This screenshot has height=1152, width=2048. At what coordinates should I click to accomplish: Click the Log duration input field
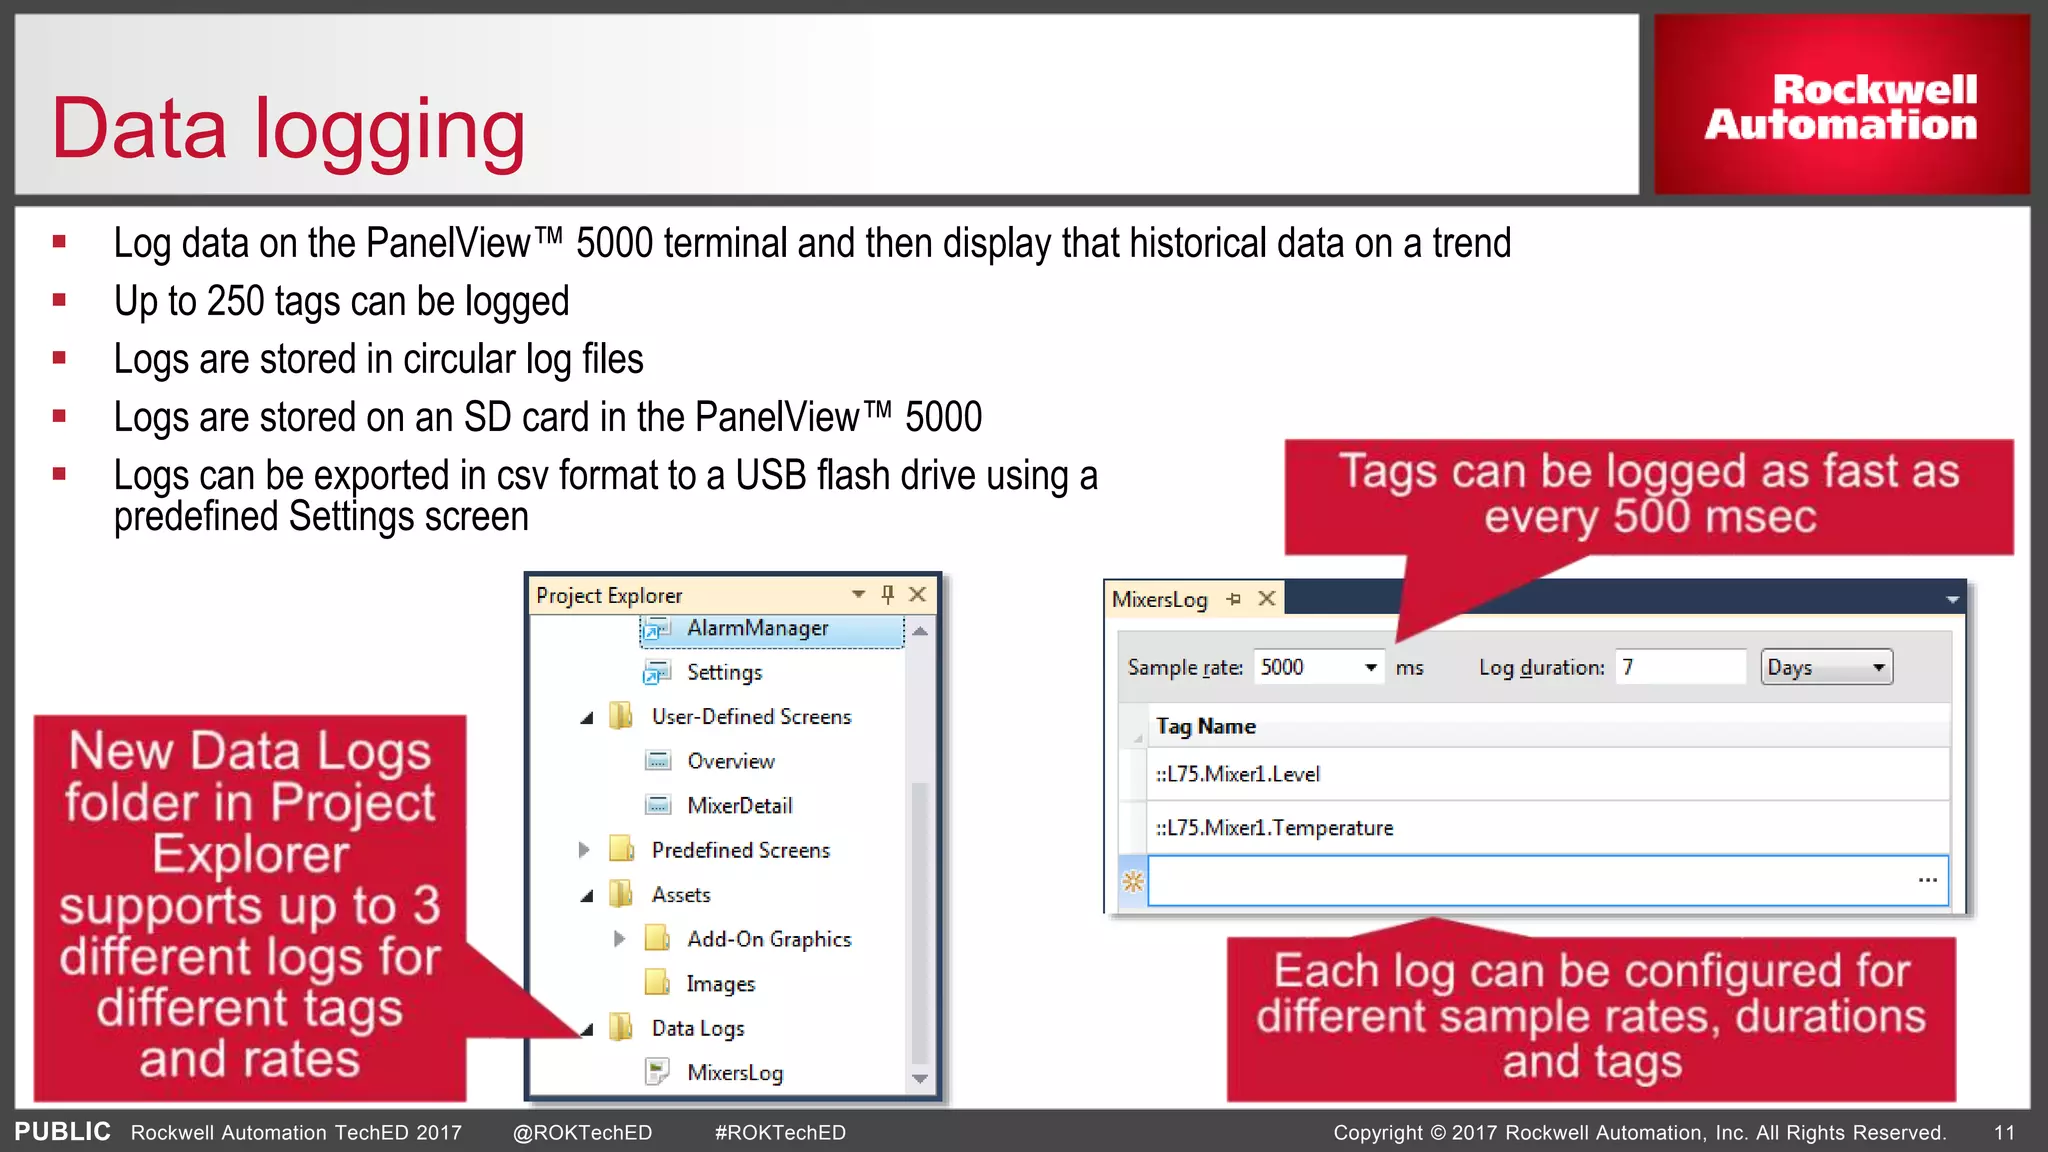1680,667
